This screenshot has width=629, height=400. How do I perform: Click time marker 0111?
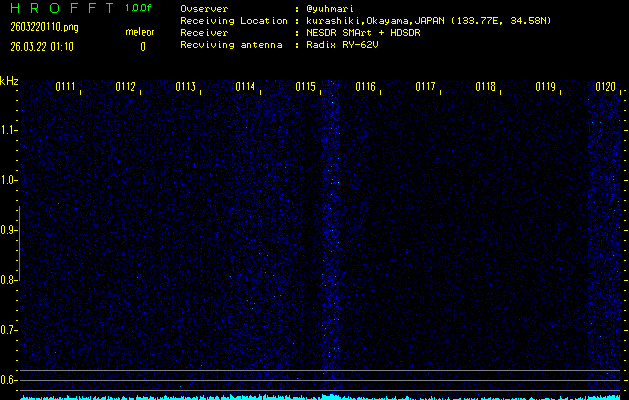pos(65,87)
